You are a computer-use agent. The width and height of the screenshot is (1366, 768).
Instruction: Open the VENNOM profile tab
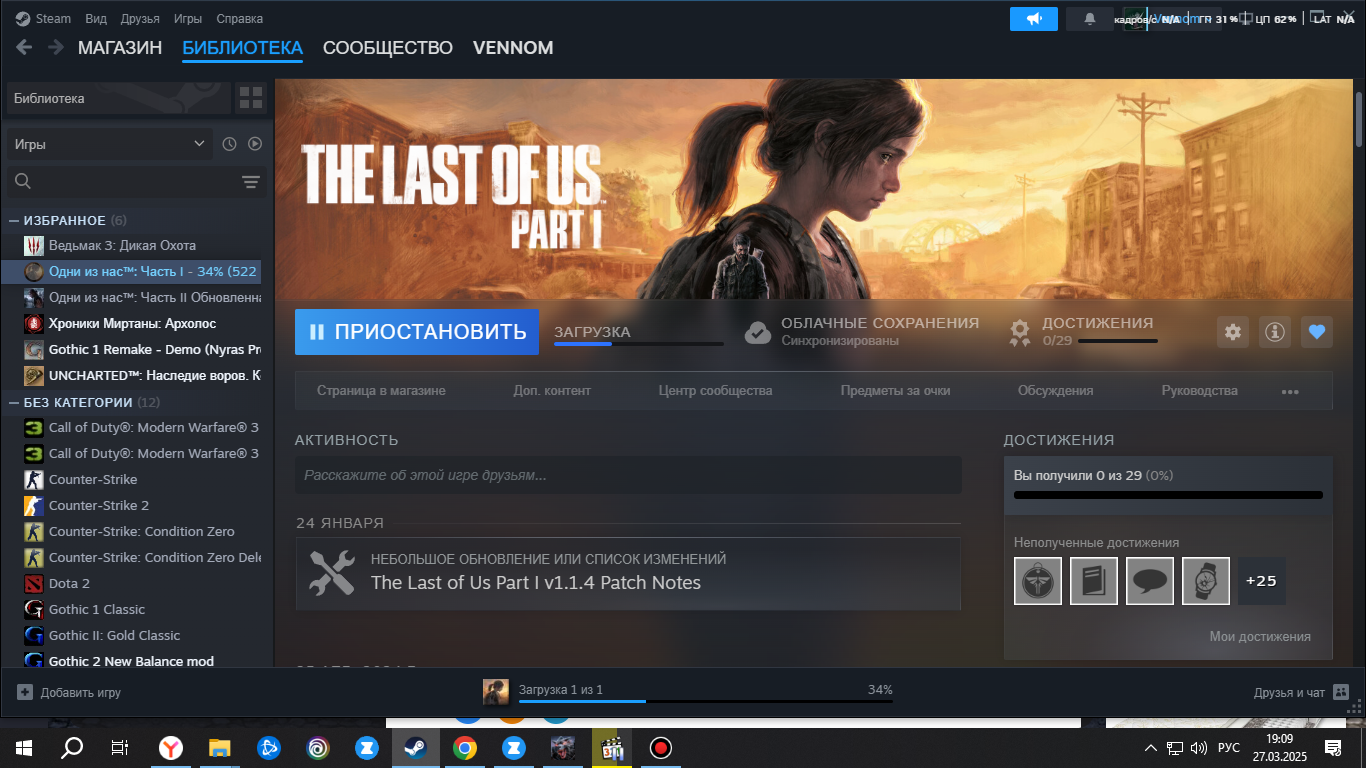(x=513, y=47)
